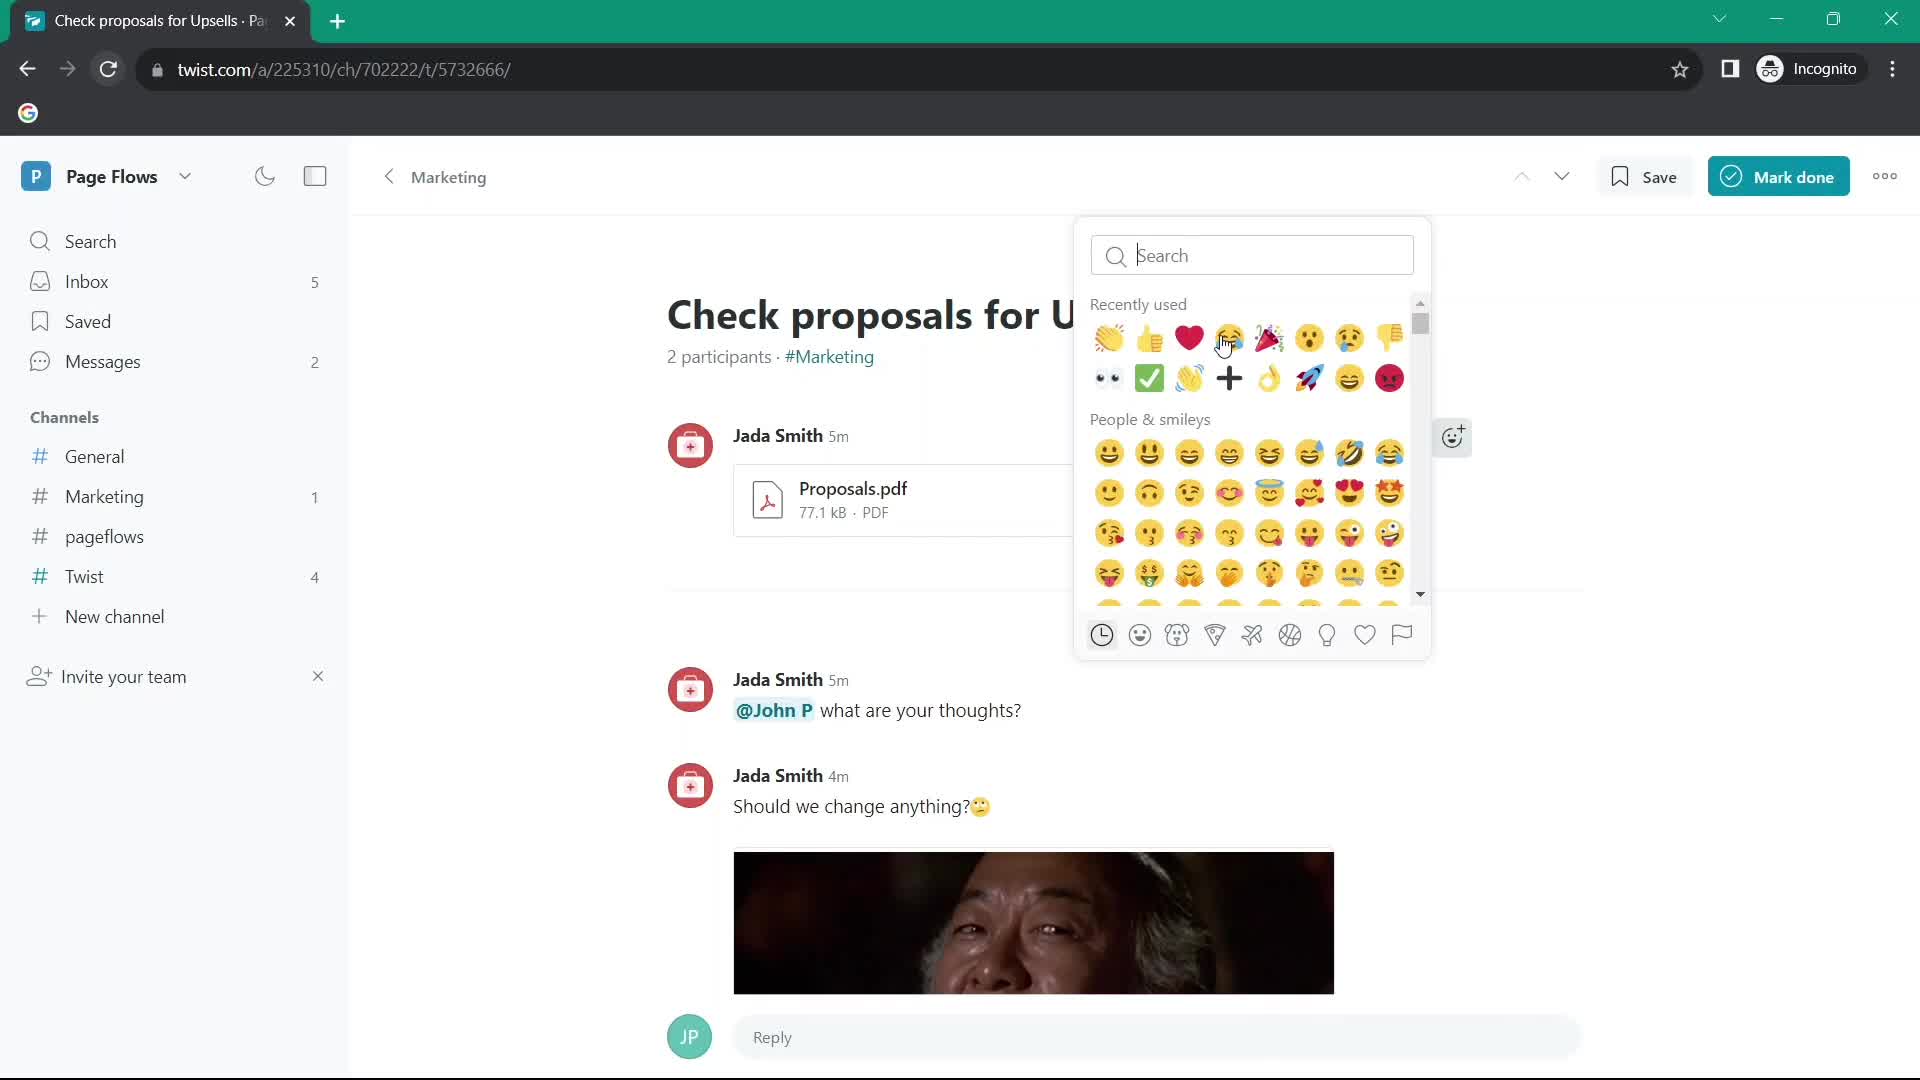Click the up chevron to collapse thread
This screenshot has height=1080, width=1920.
(x=1522, y=175)
